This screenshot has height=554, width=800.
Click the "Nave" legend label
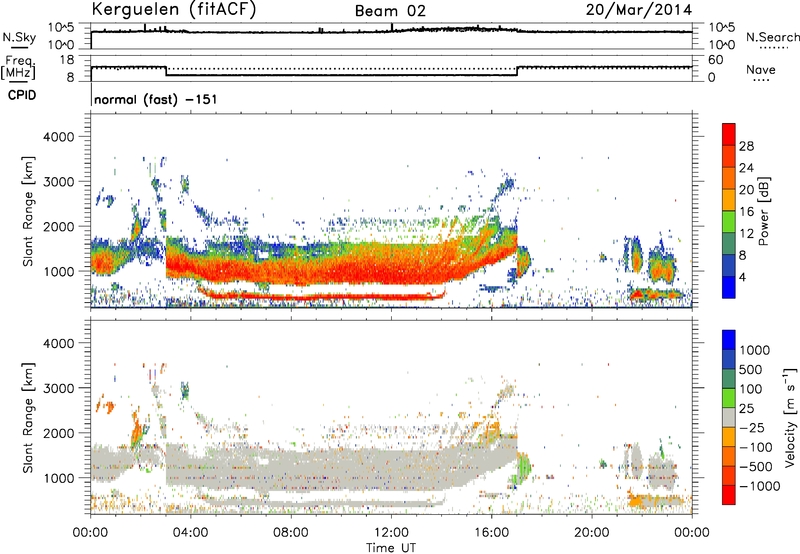pyautogui.click(x=761, y=69)
